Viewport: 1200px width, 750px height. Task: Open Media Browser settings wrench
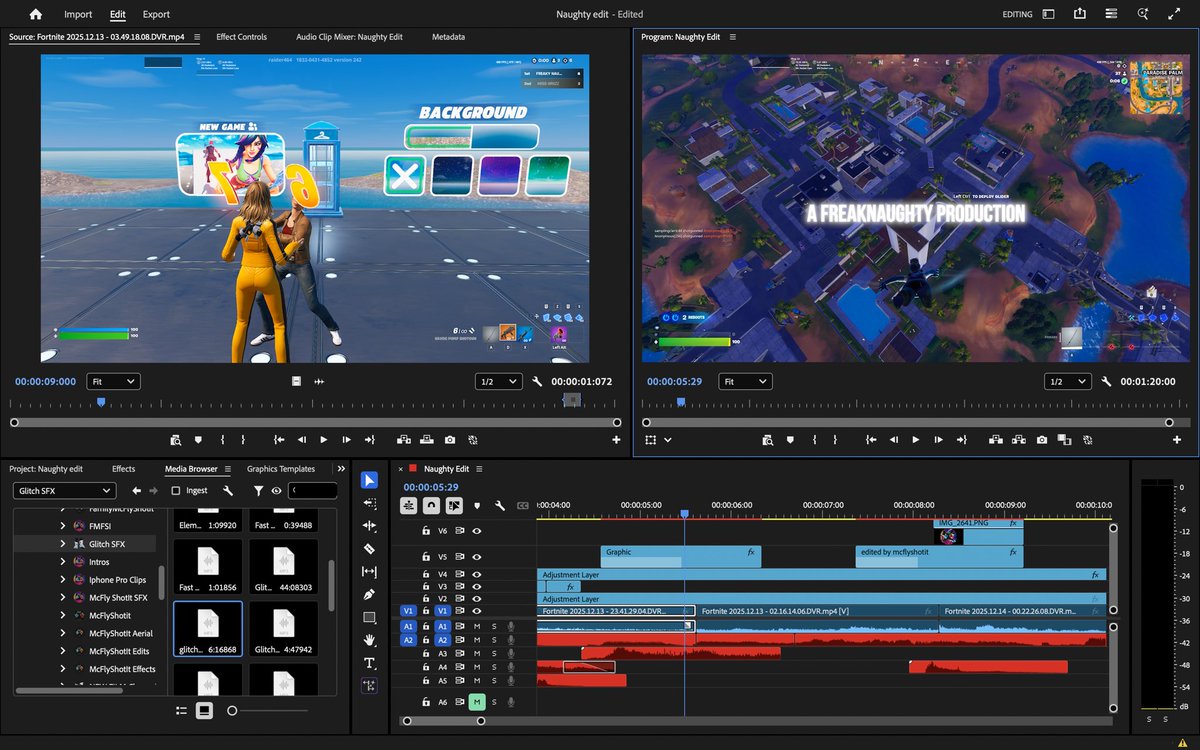(228, 491)
